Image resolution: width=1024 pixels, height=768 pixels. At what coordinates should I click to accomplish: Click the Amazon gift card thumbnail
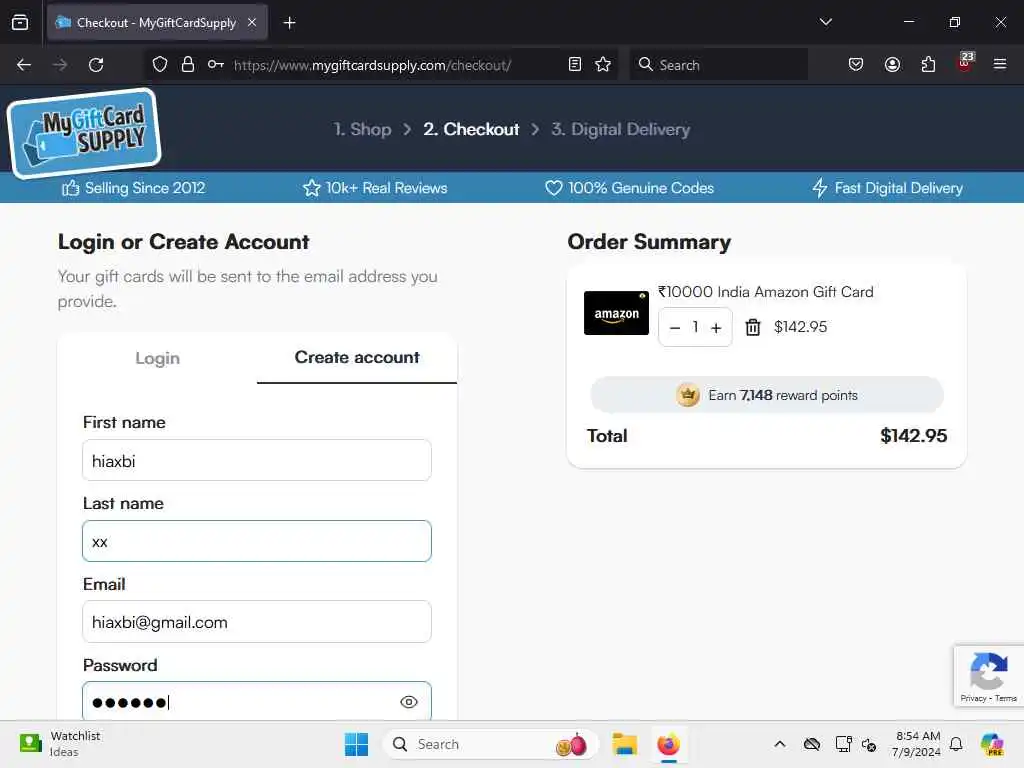pos(616,313)
